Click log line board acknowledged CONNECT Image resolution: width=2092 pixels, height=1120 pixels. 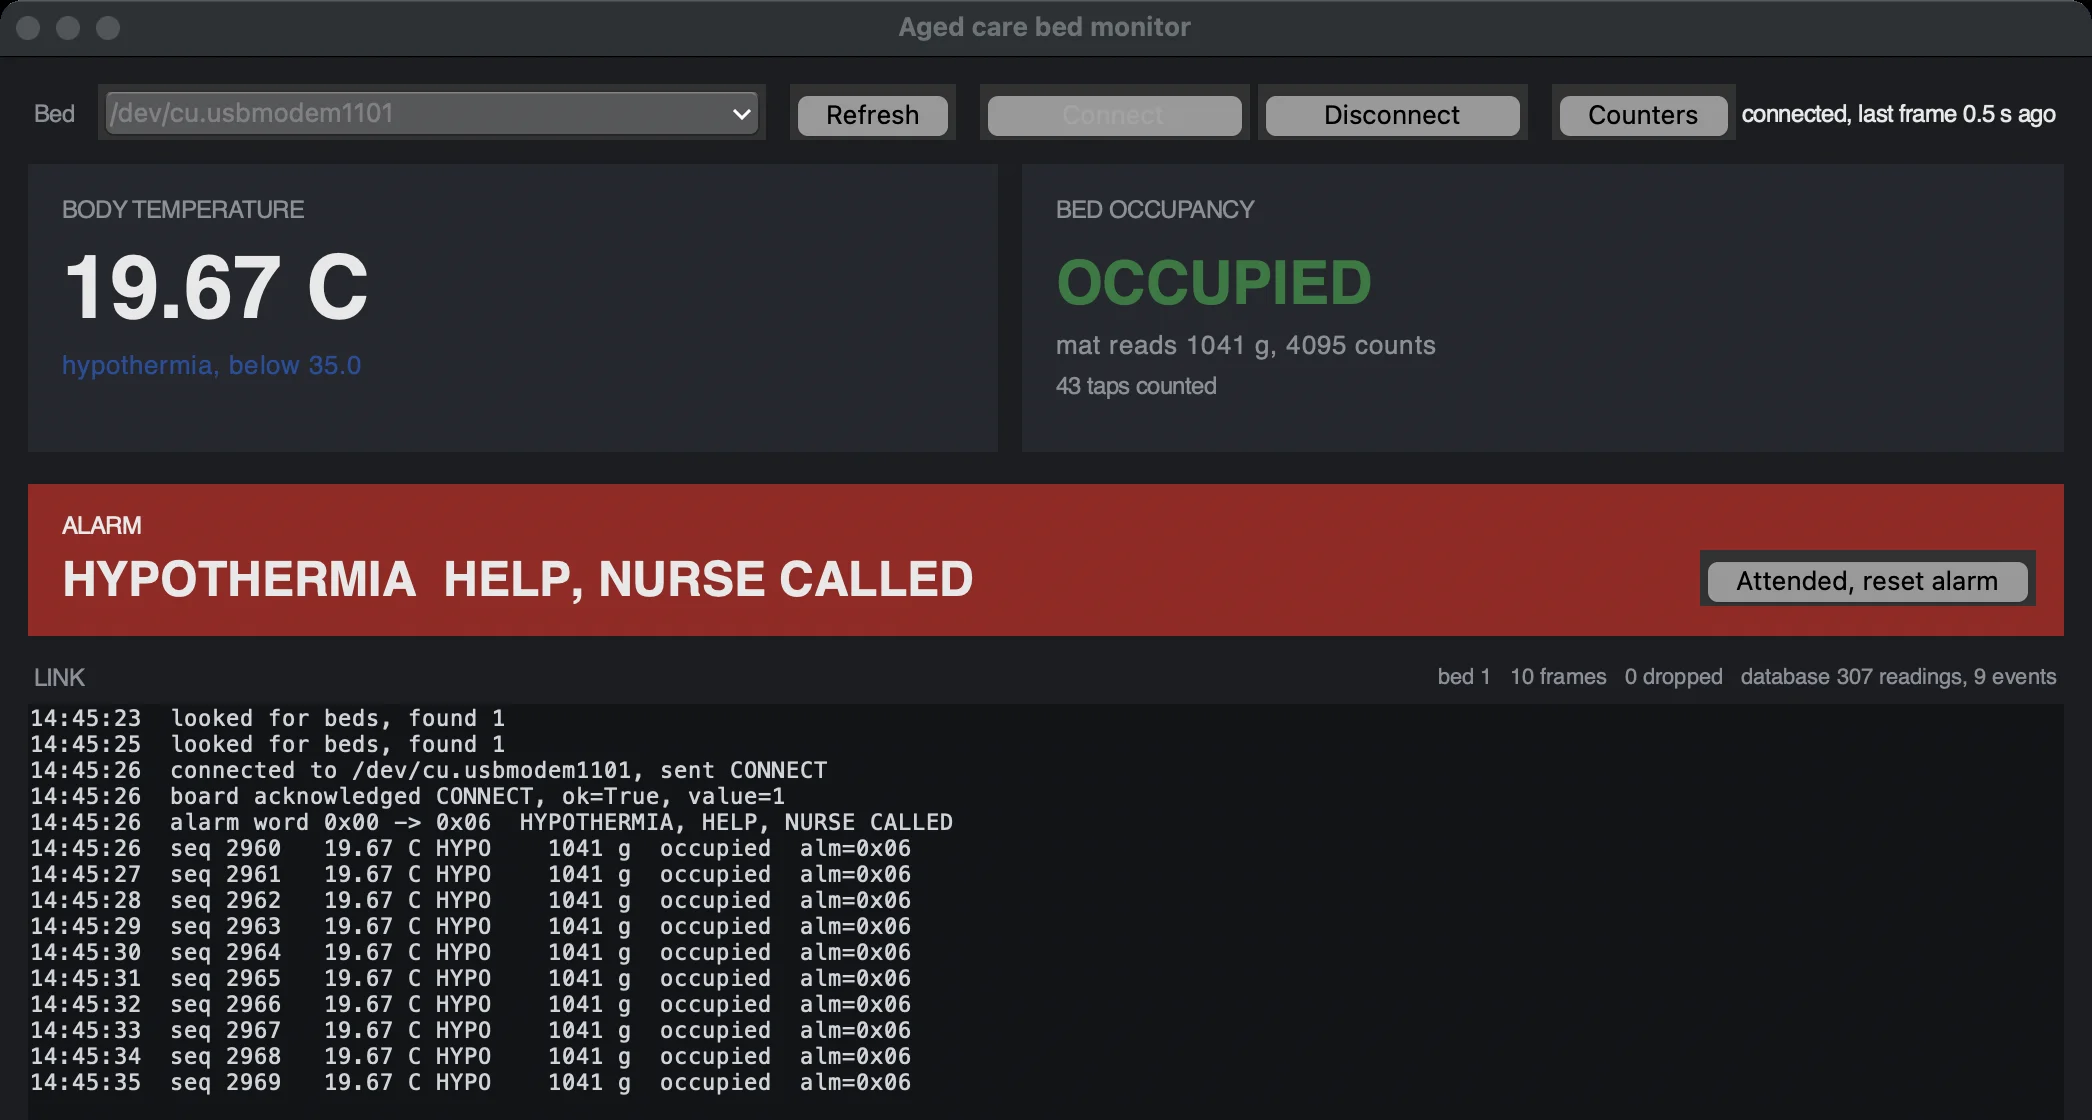click(x=407, y=796)
